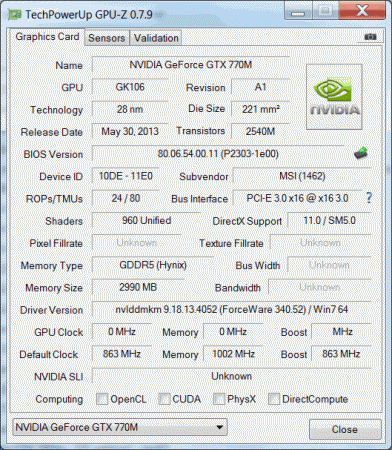Viewport: 392px width, 450px height.
Task: Click the GPU Clock row Memory 0 MHz field
Action: [233, 332]
